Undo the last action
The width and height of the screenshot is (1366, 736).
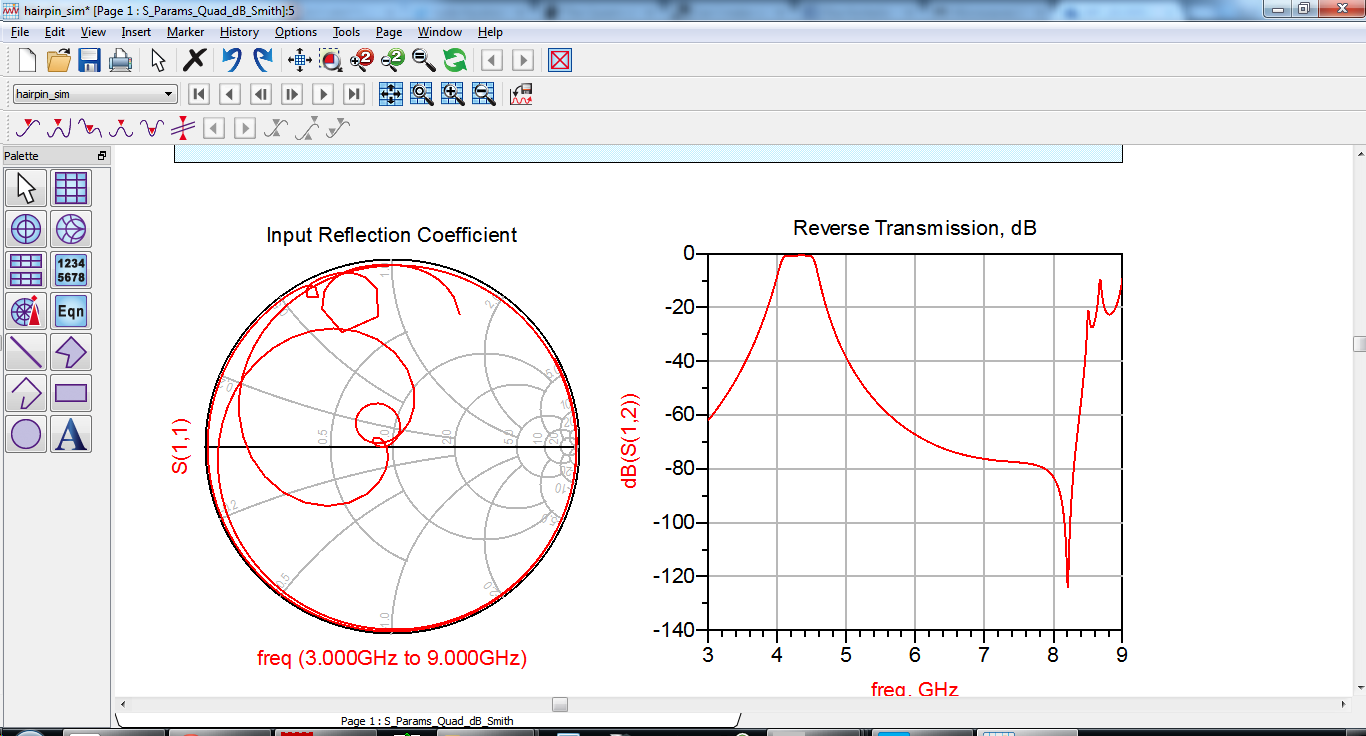click(232, 60)
